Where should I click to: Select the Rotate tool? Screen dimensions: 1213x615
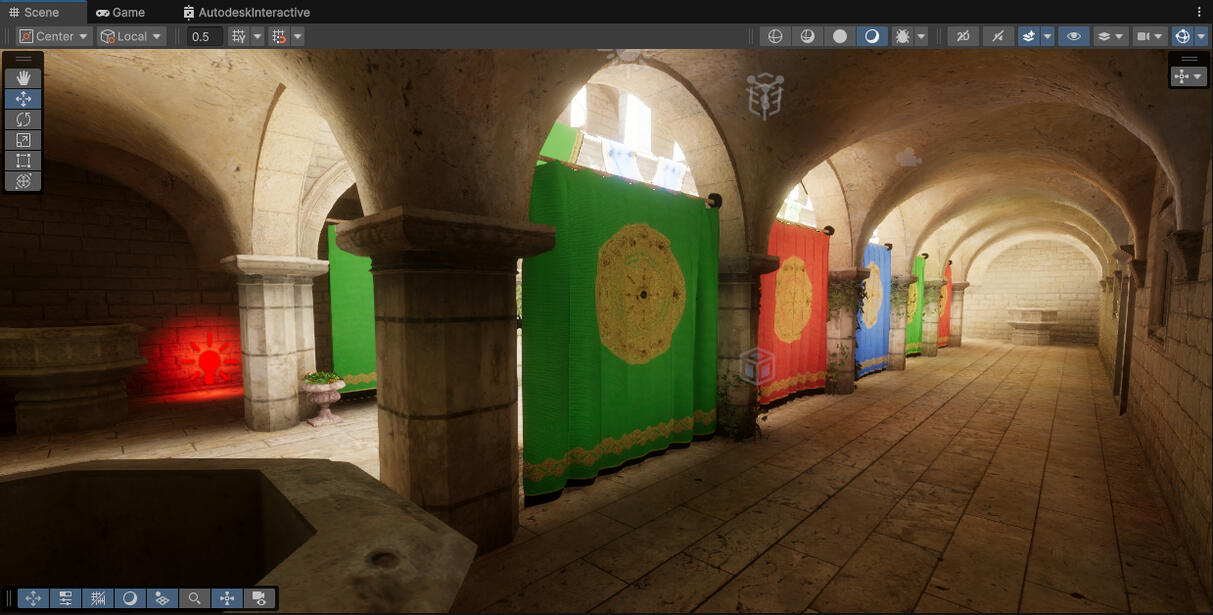click(23, 119)
